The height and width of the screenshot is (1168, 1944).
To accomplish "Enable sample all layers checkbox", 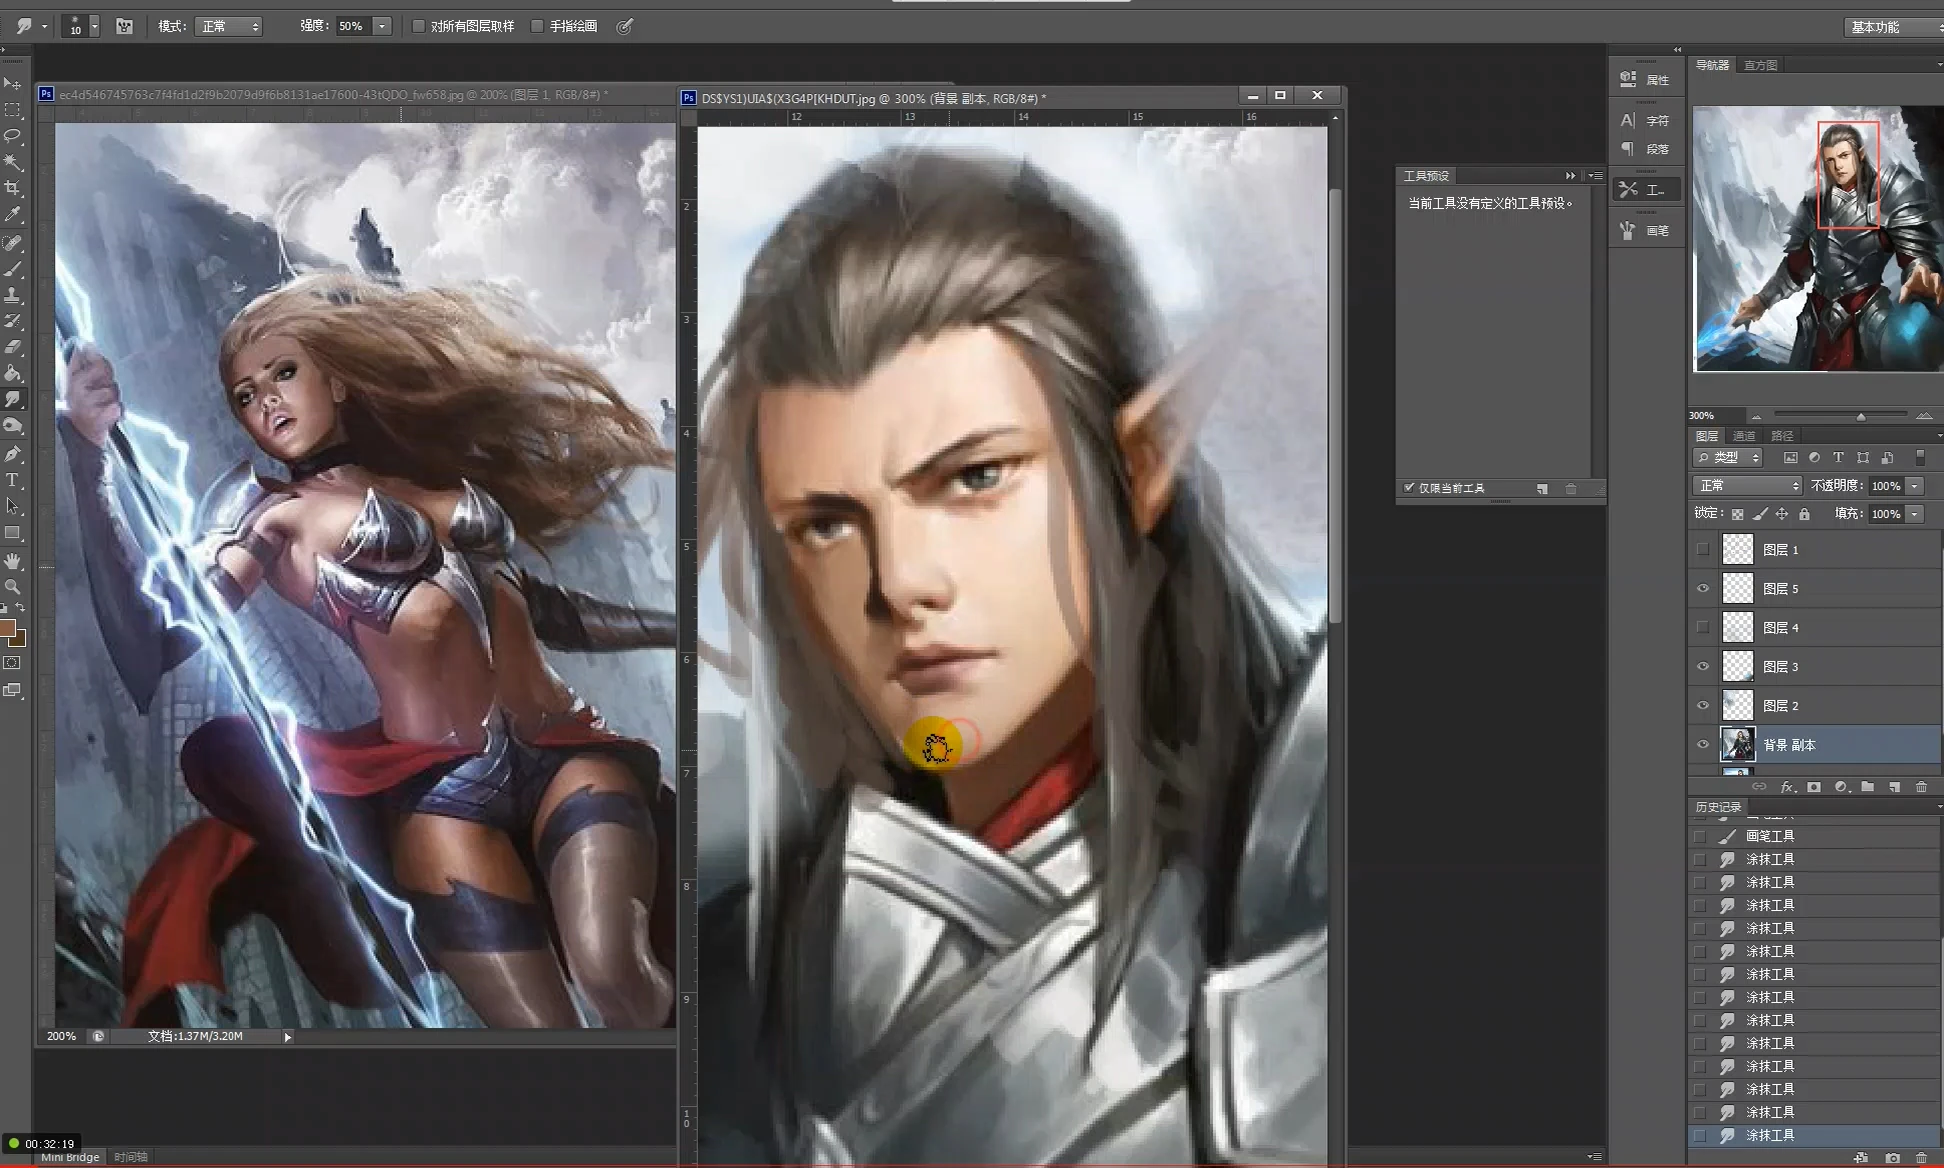I will pyautogui.click(x=419, y=26).
